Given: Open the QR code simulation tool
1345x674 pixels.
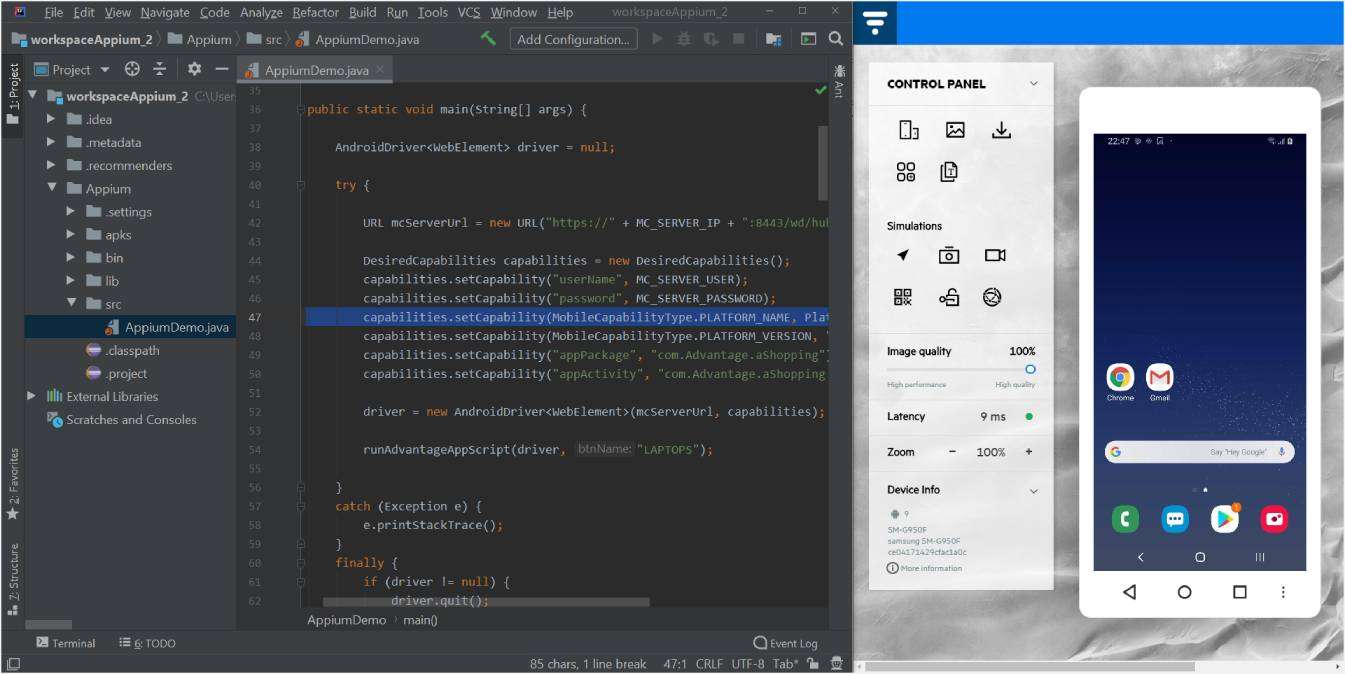Looking at the screenshot, I should pos(904,297).
